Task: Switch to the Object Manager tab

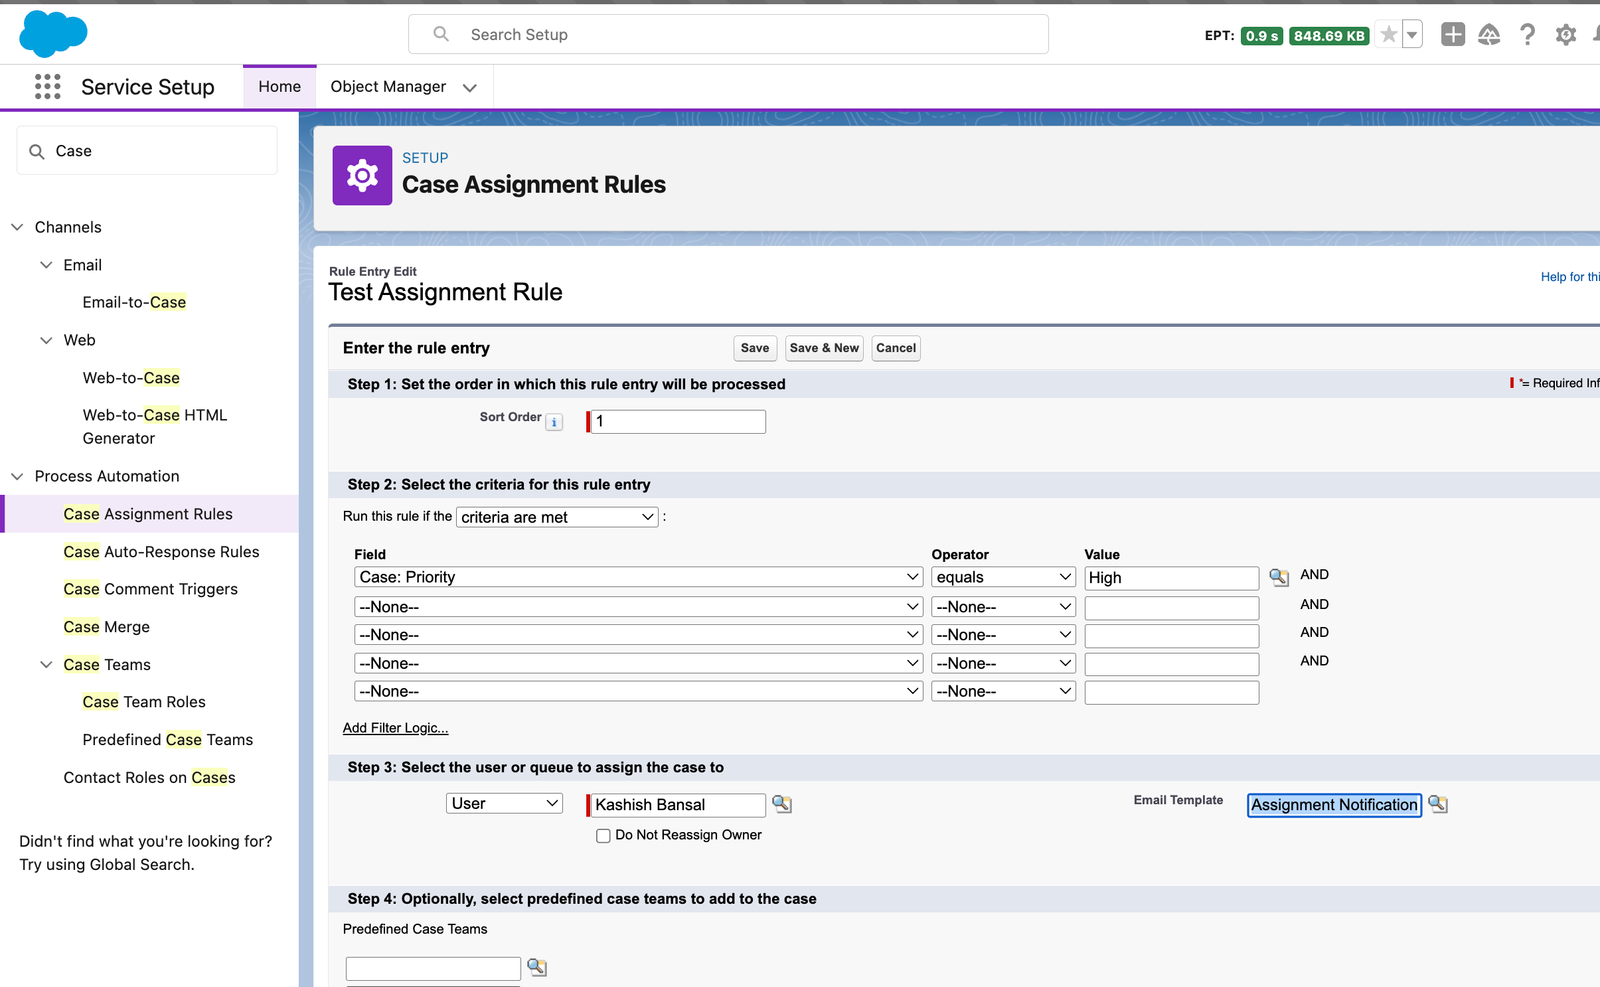Action: pos(388,87)
